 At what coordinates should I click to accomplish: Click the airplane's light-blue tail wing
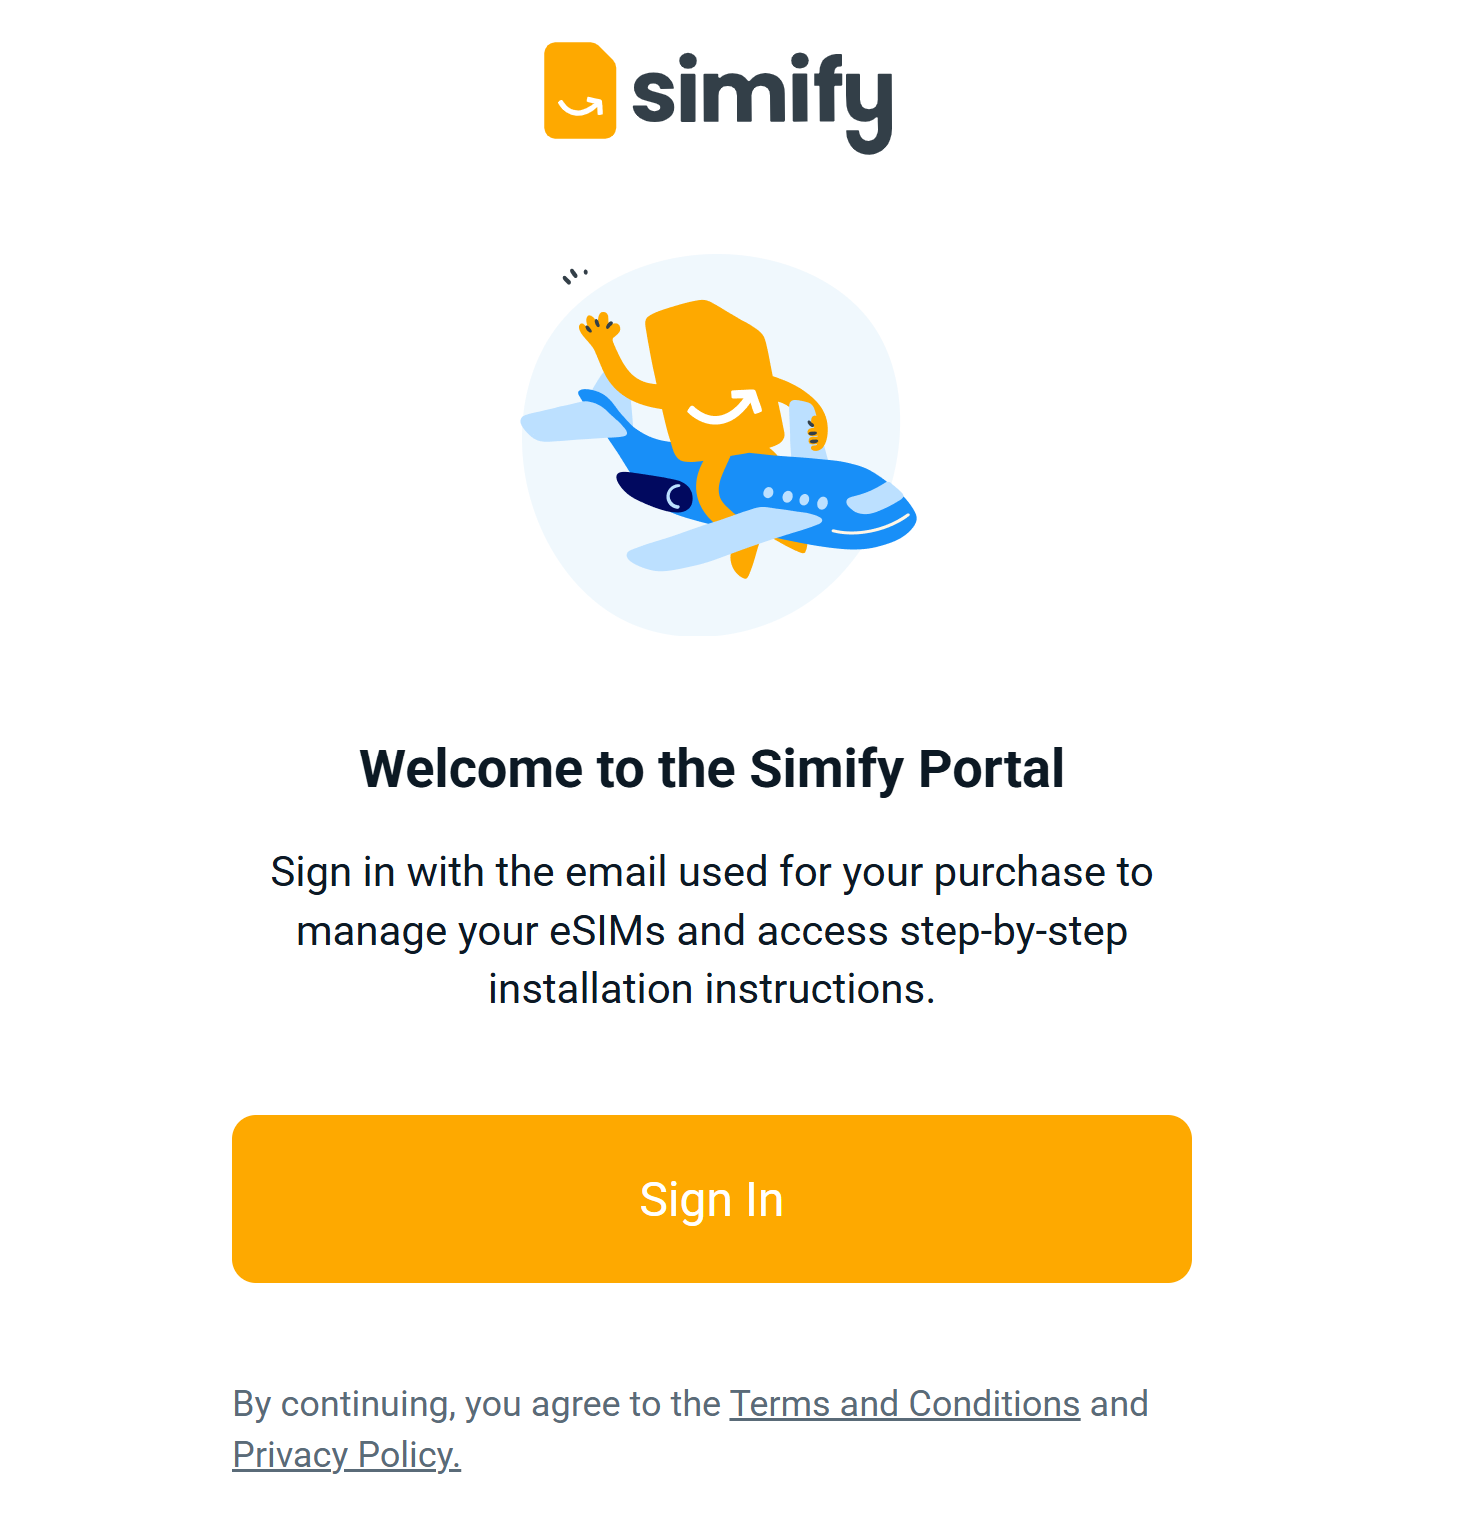pyautogui.click(x=568, y=421)
